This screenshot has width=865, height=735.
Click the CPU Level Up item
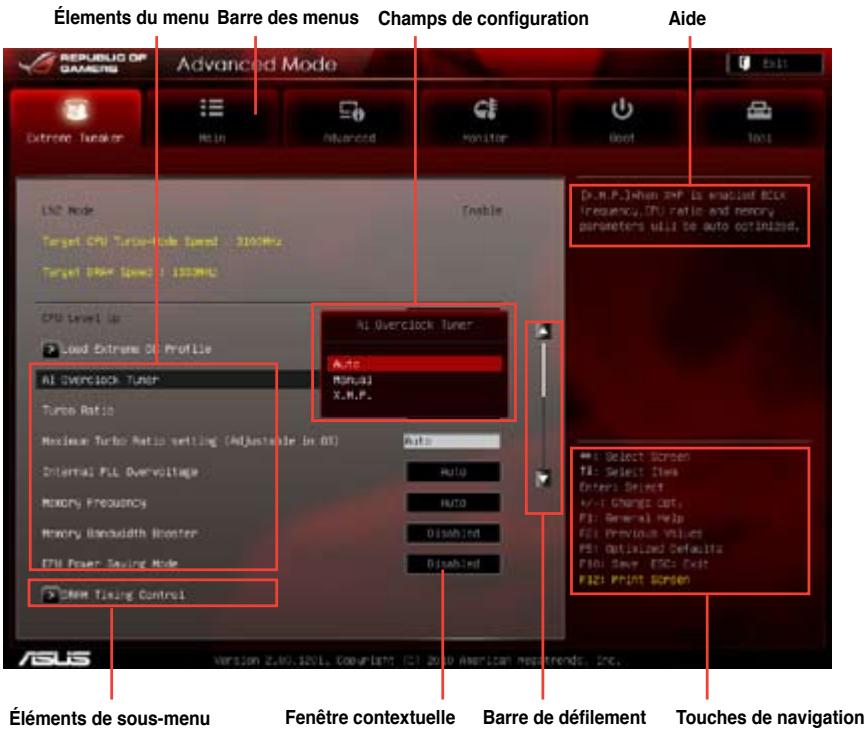(x=81, y=318)
